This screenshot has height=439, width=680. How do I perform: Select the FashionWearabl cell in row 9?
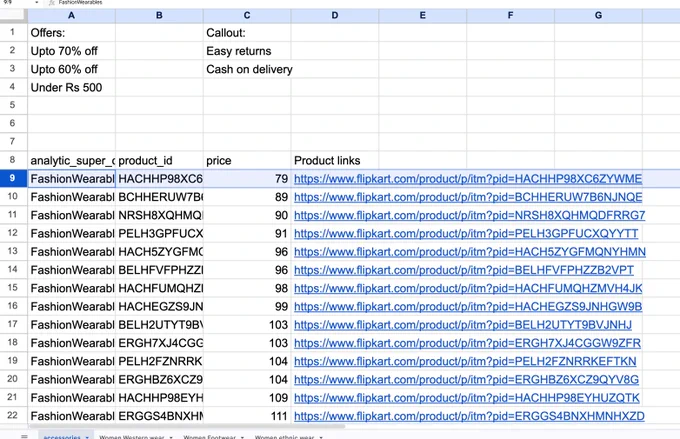72,178
